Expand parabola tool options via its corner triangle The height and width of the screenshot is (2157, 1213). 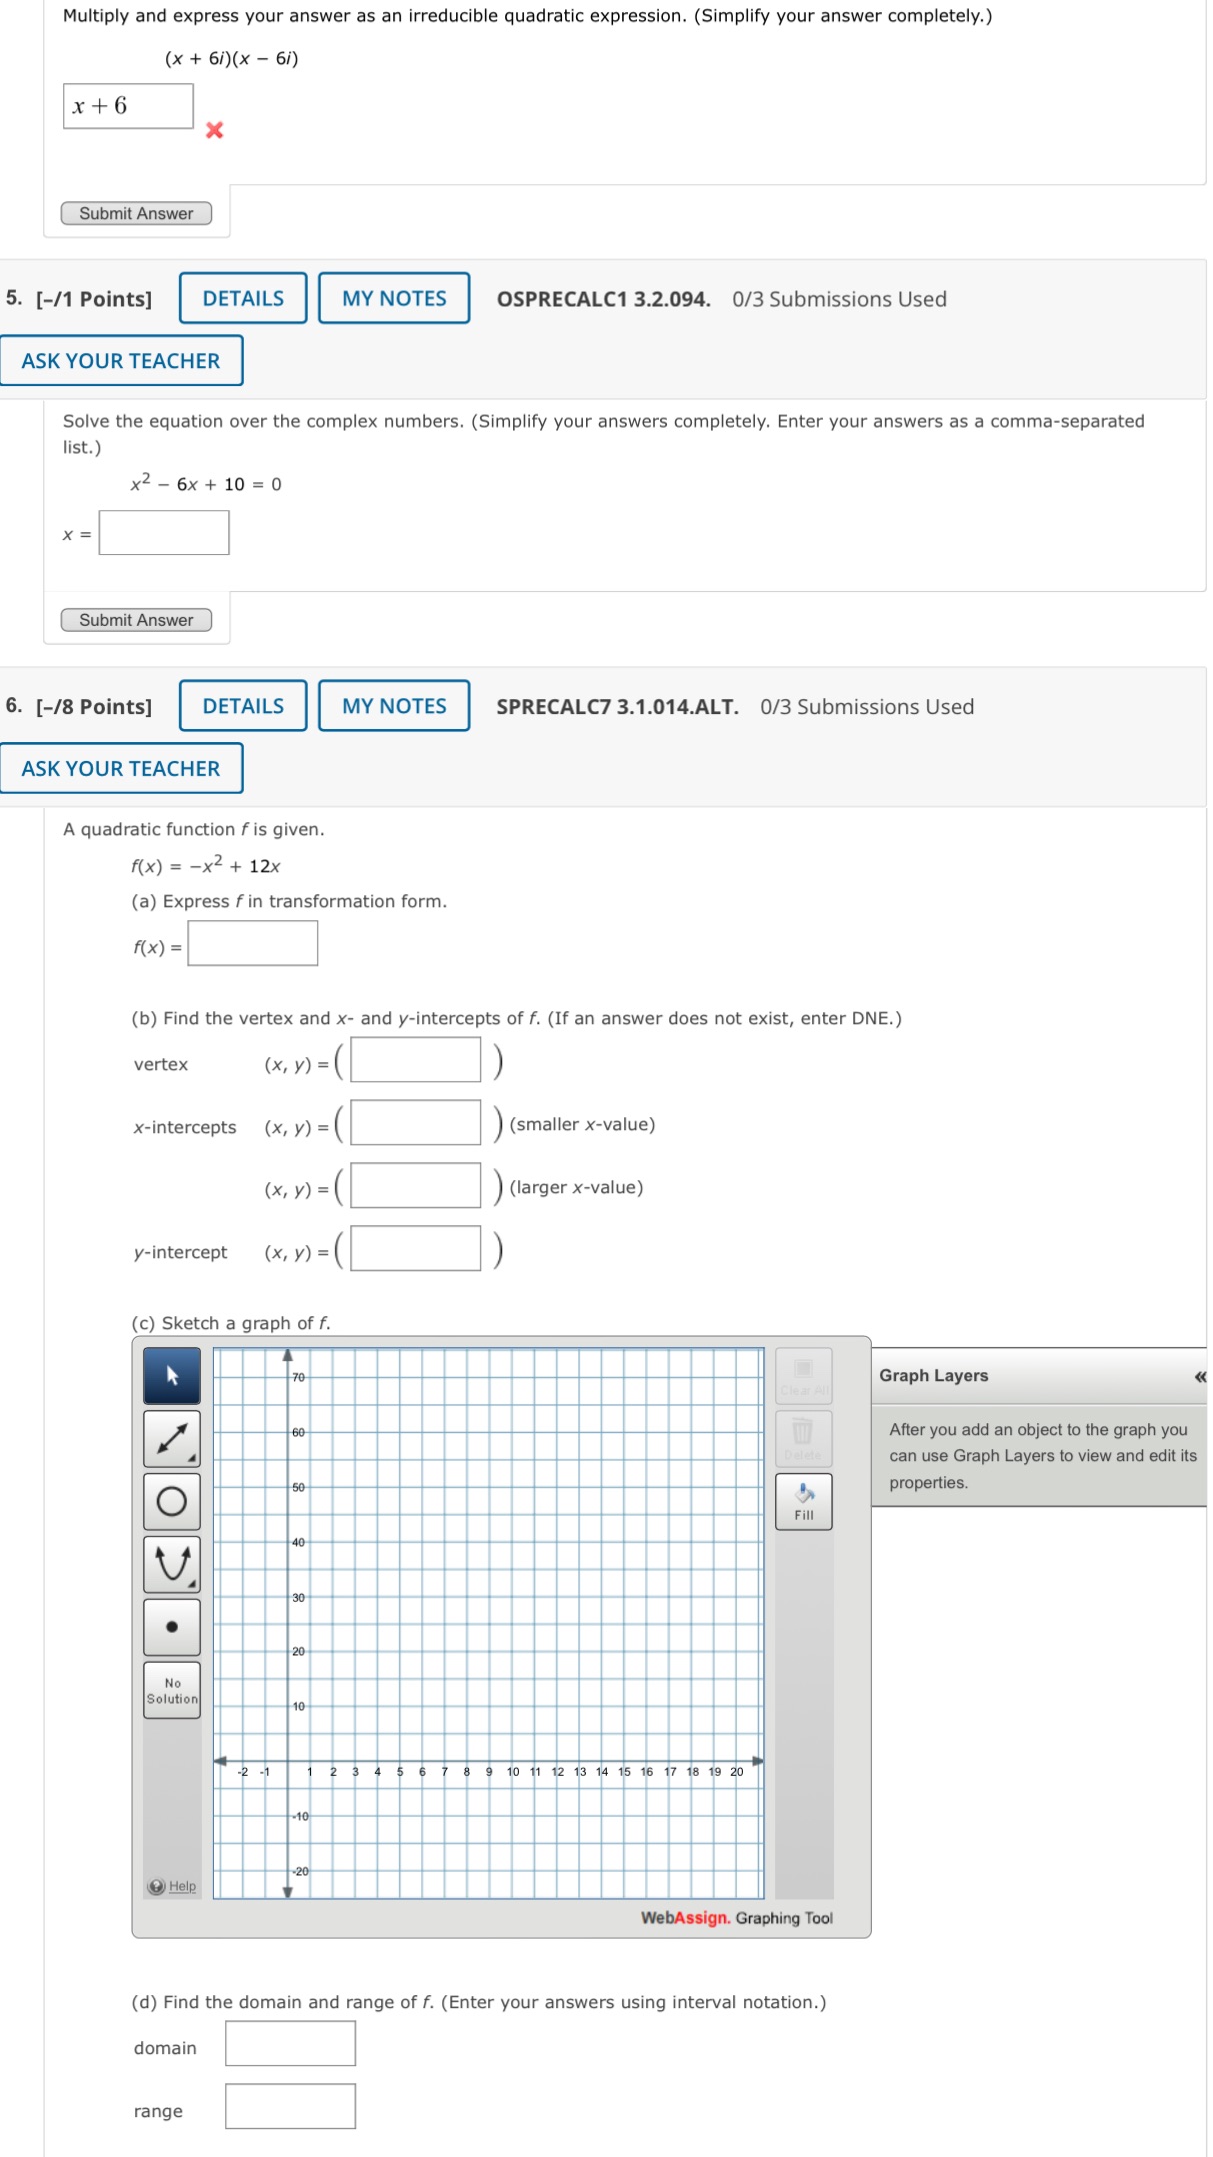coord(190,1582)
